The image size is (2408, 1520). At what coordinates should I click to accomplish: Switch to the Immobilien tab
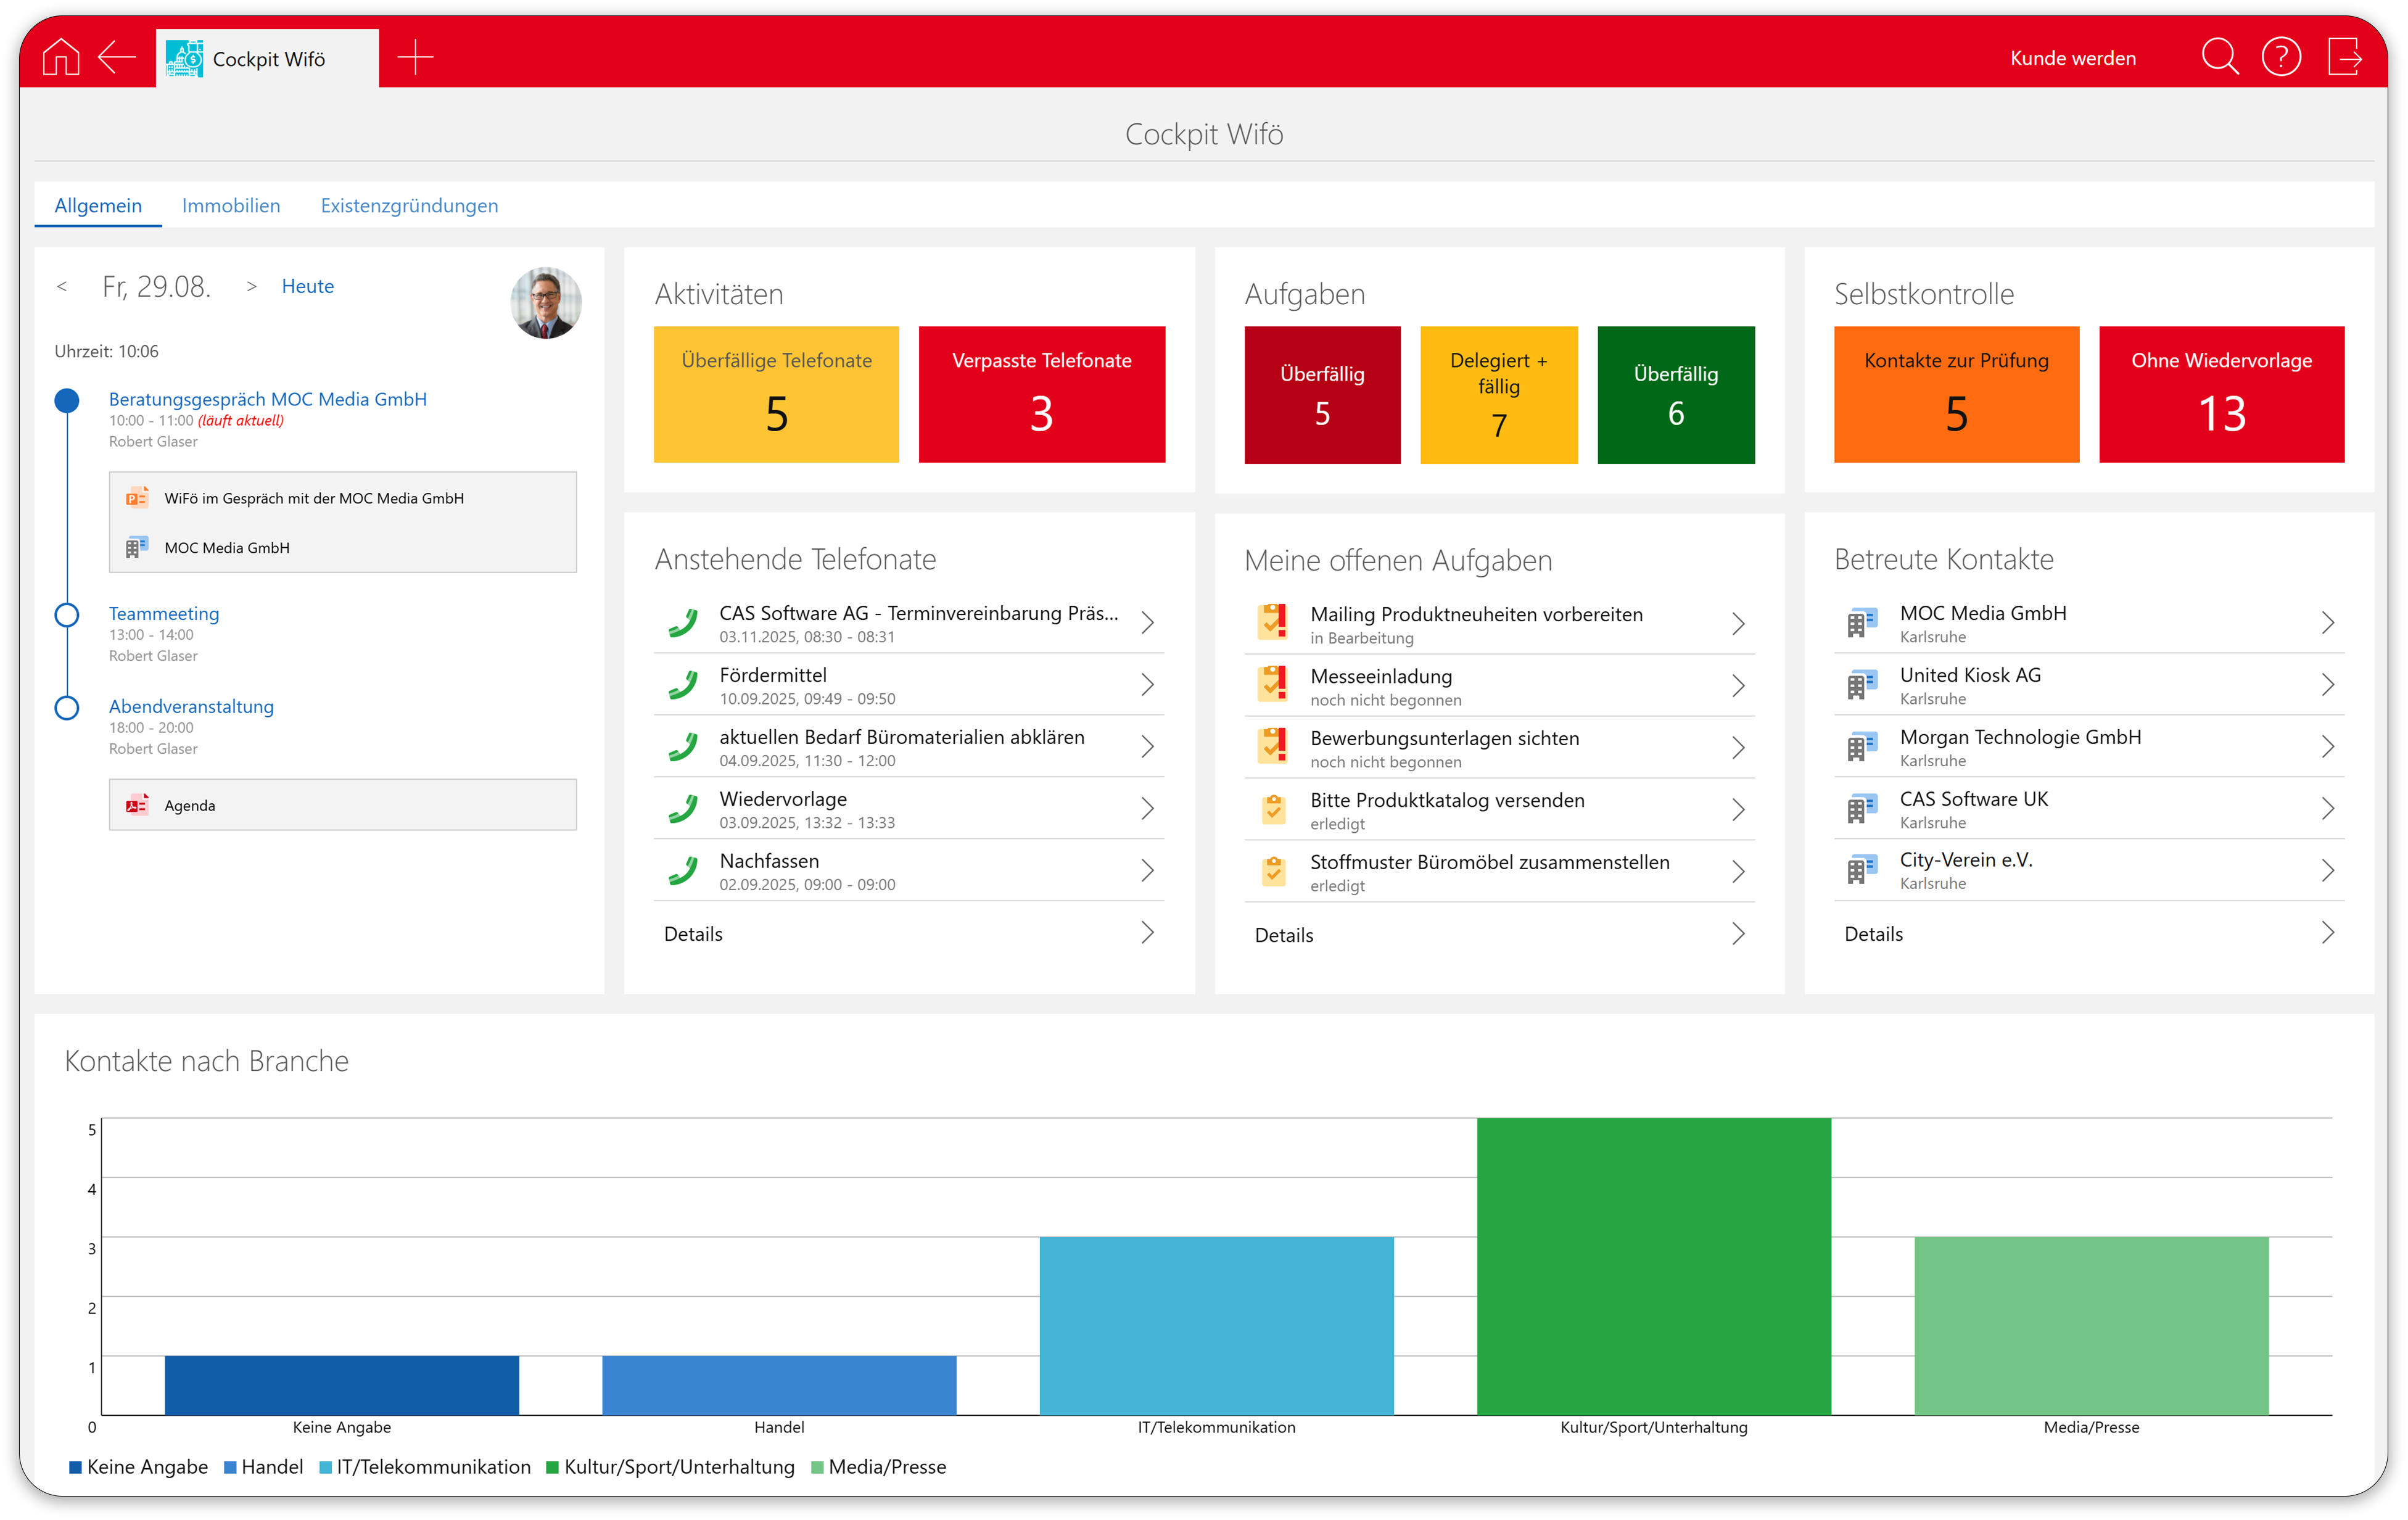pos(231,206)
